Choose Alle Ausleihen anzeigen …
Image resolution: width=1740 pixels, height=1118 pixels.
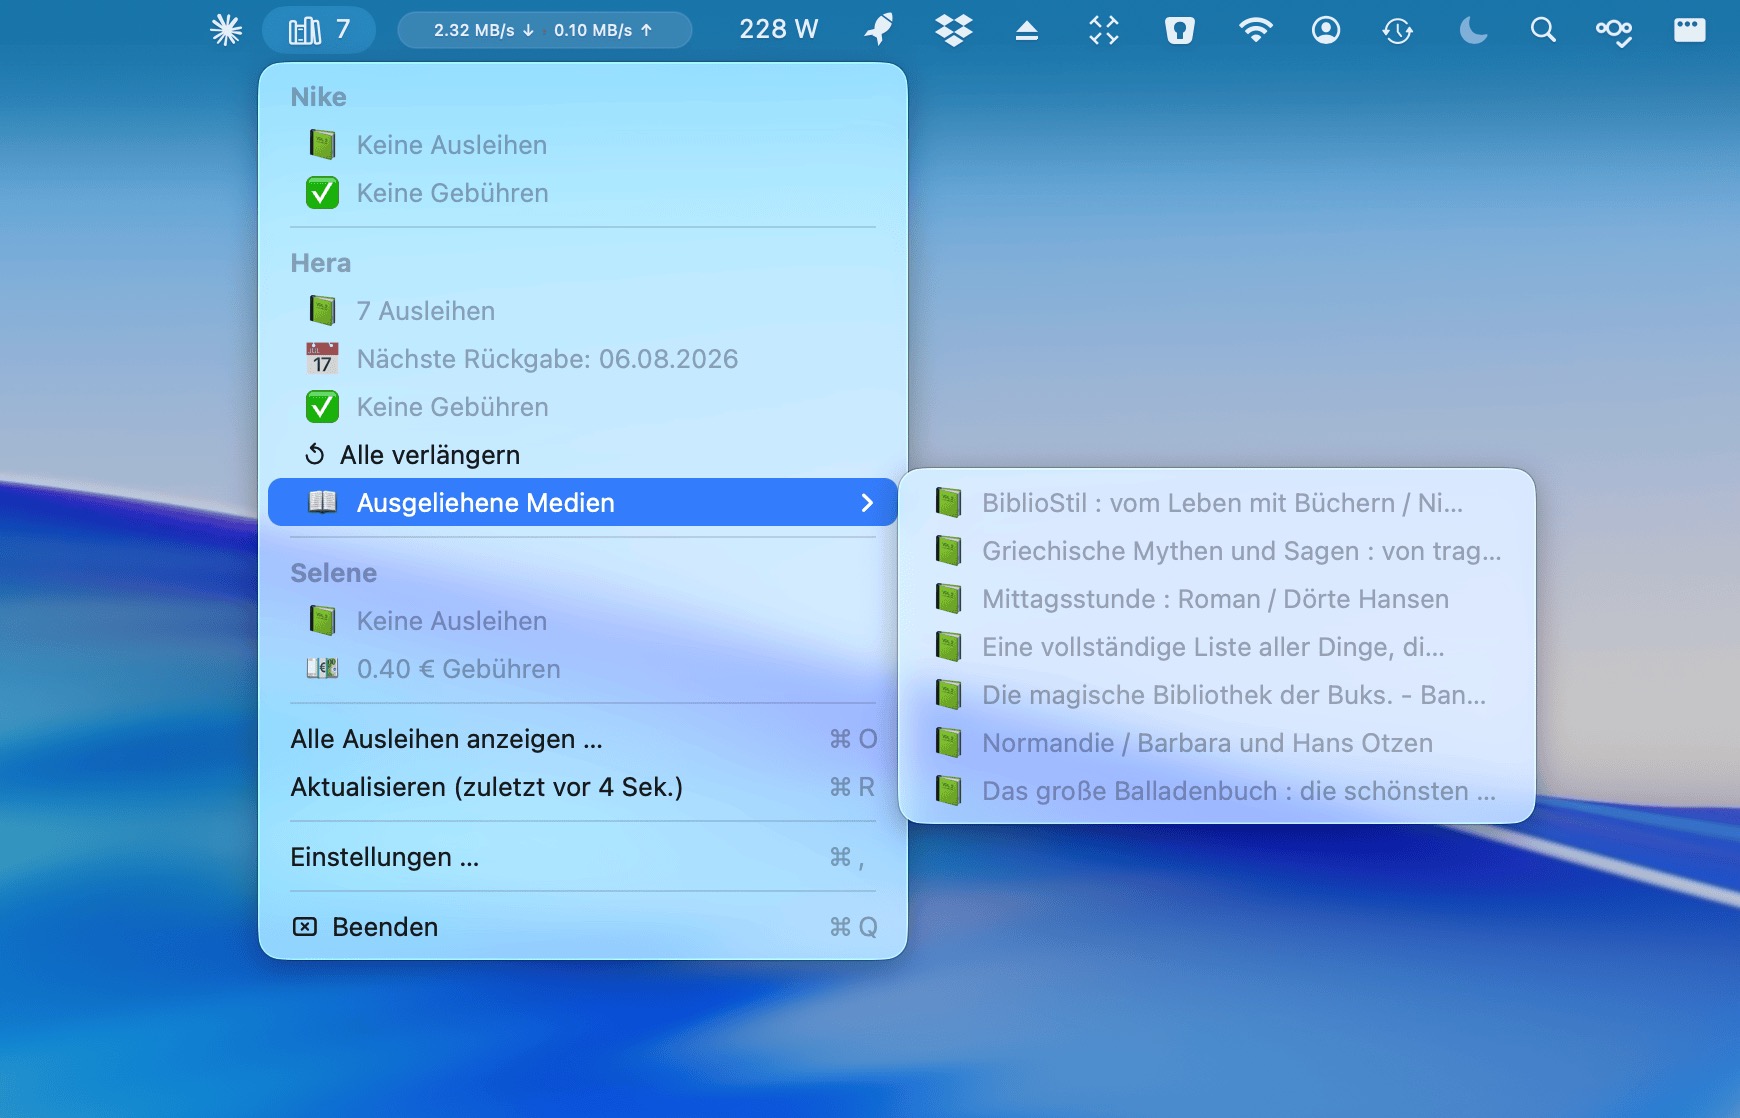click(583, 739)
